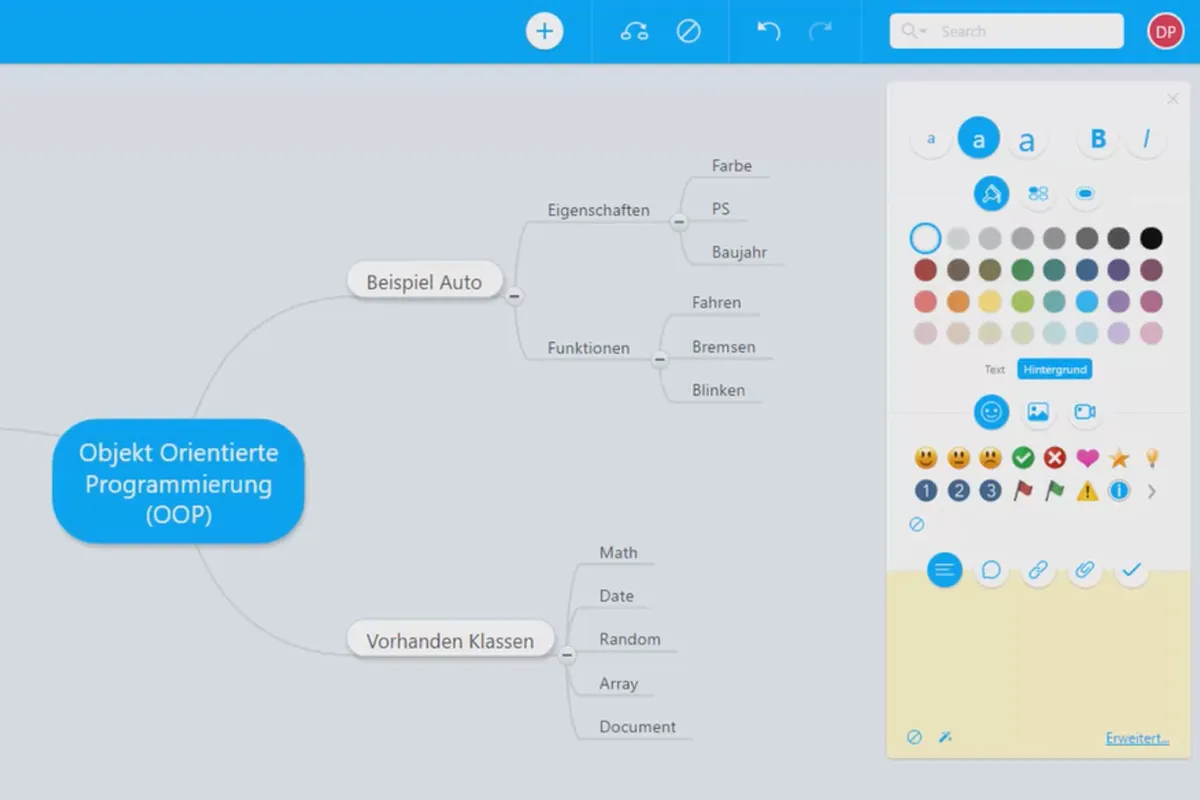
Task: Add the orange star icon
Action: click(x=1119, y=458)
